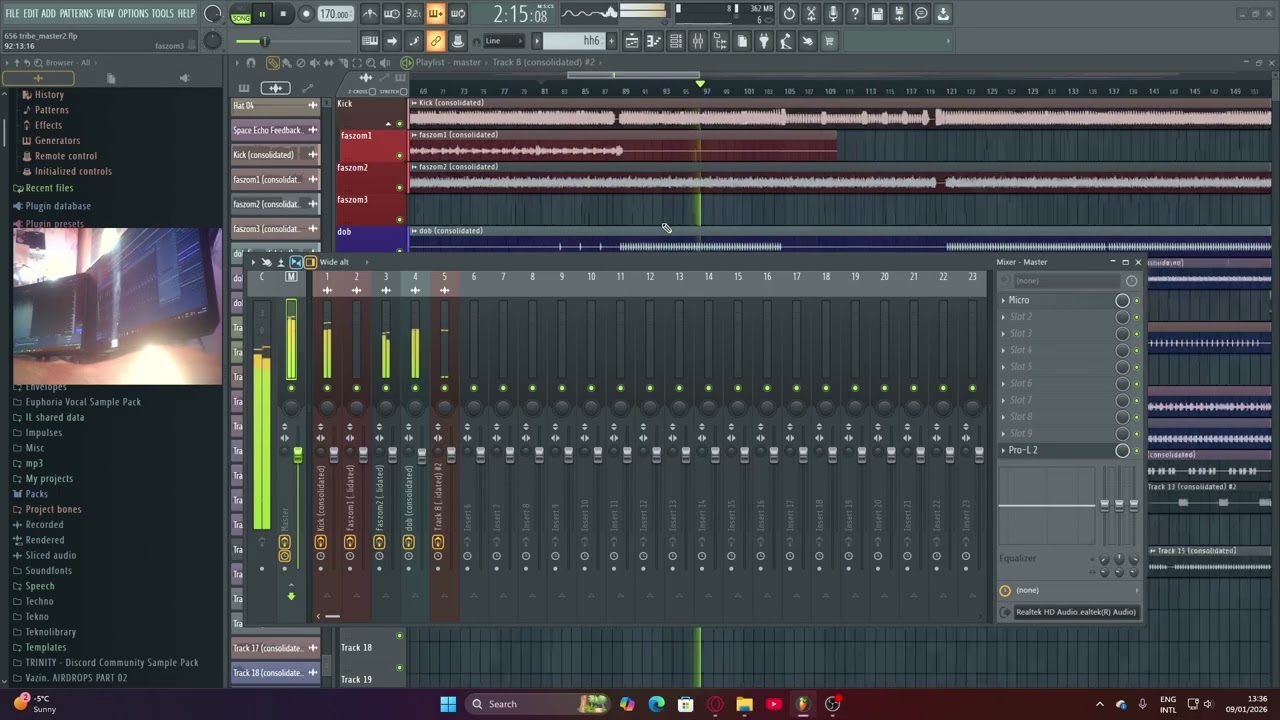This screenshot has height=720, width=1280.
Task: Open Euphoria Vocal Sample Pack folder
Action: (83, 402)
